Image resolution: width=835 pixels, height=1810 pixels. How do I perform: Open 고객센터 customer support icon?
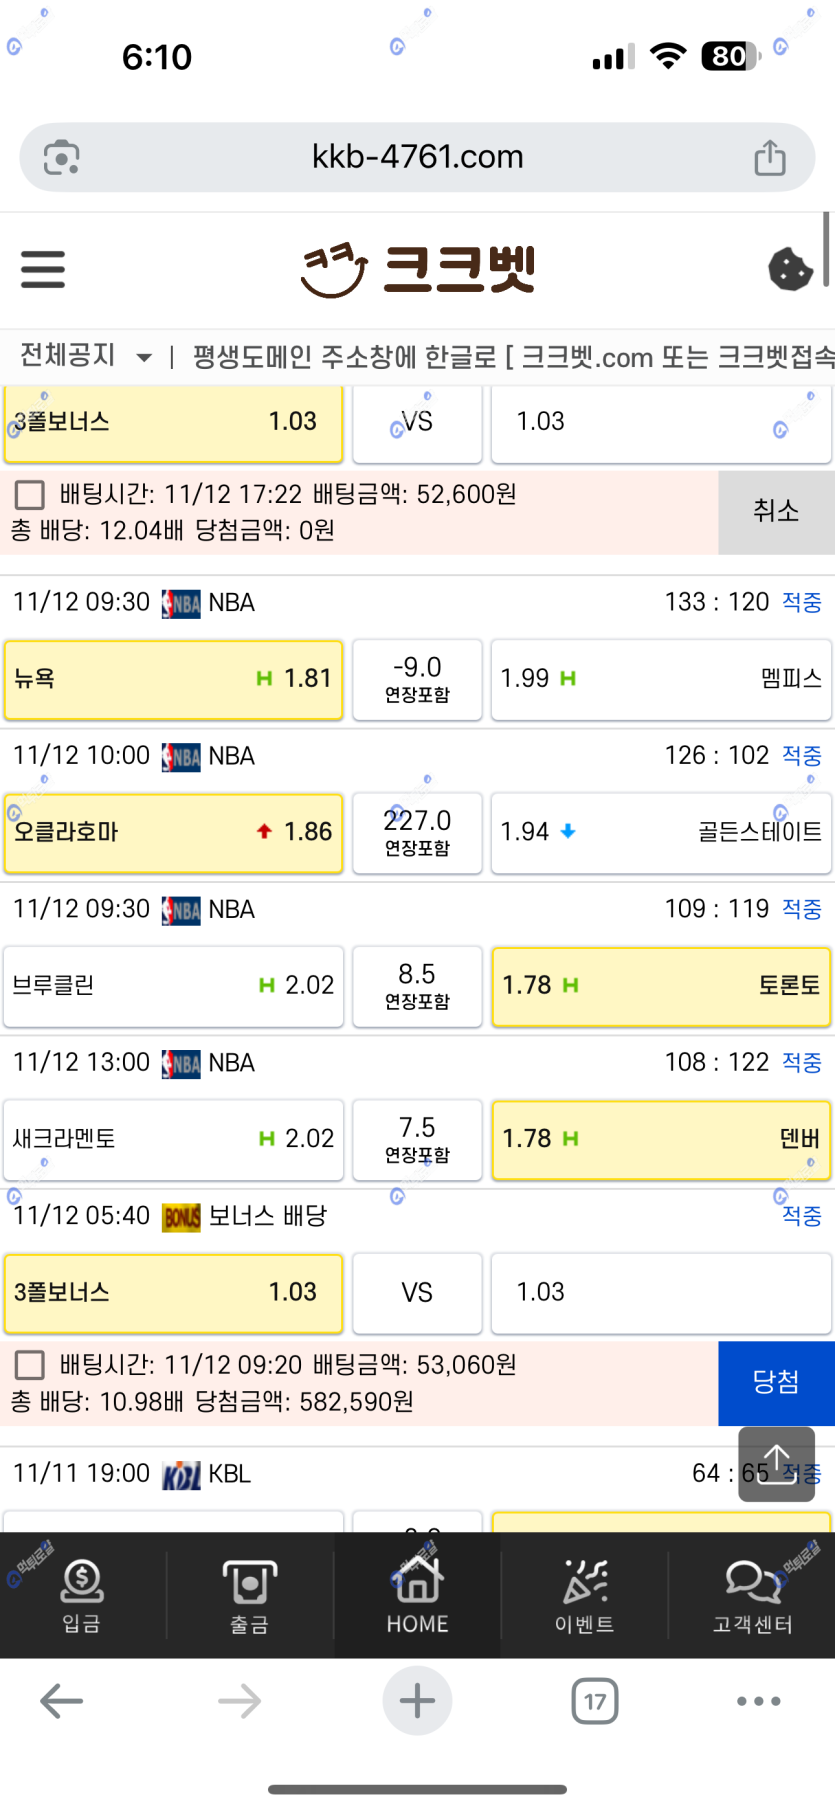coord(752,1596)
